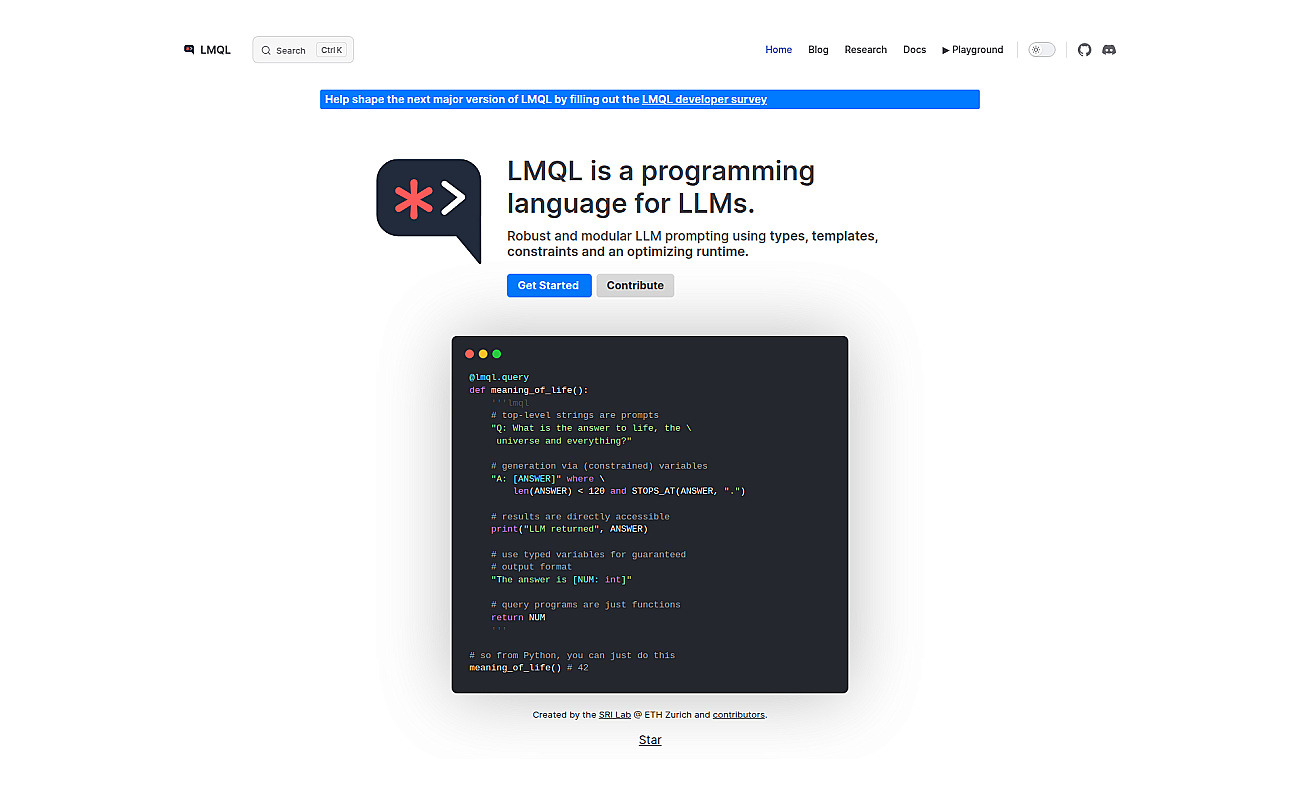The height and width of the screenshot is (788, 1300).
Task: Open the Discord community icon
Action: click(x=1109, y=50)
